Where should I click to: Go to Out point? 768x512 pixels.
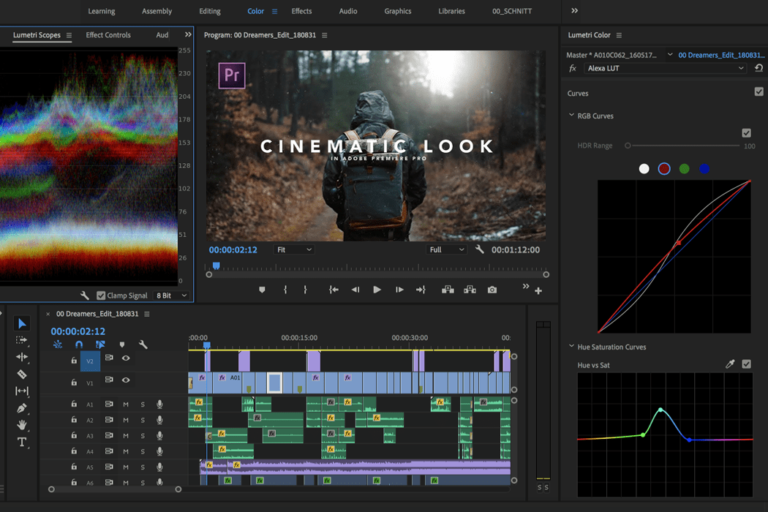click(421, 290)
